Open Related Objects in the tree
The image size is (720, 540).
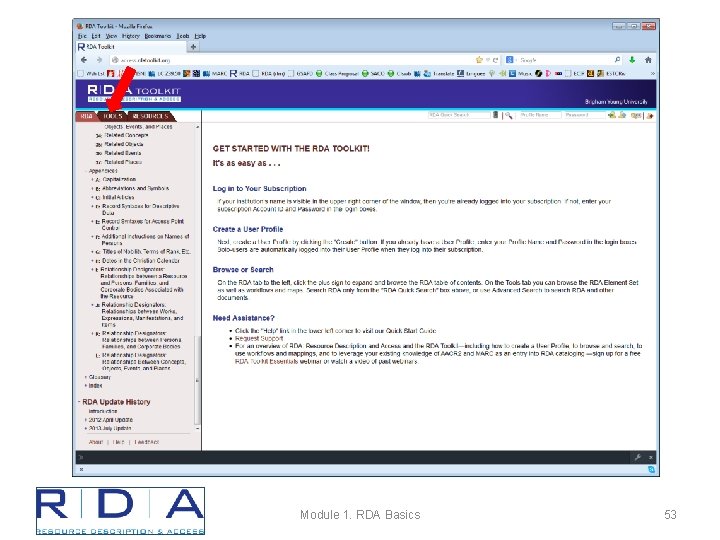point(124,144)
